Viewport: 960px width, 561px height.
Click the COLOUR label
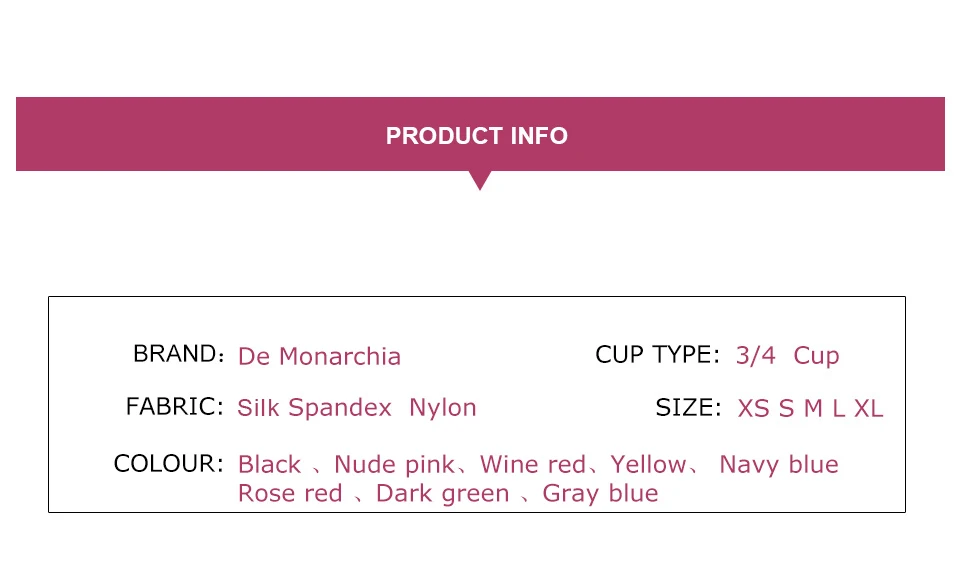coord(167,464)
